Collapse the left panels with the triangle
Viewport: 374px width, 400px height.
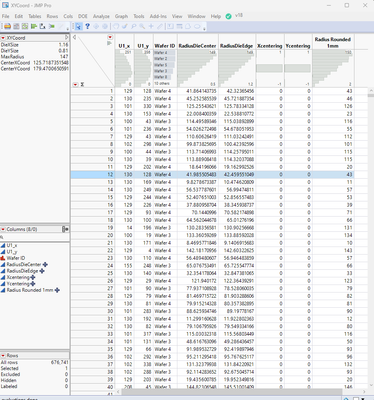(74, 37)
